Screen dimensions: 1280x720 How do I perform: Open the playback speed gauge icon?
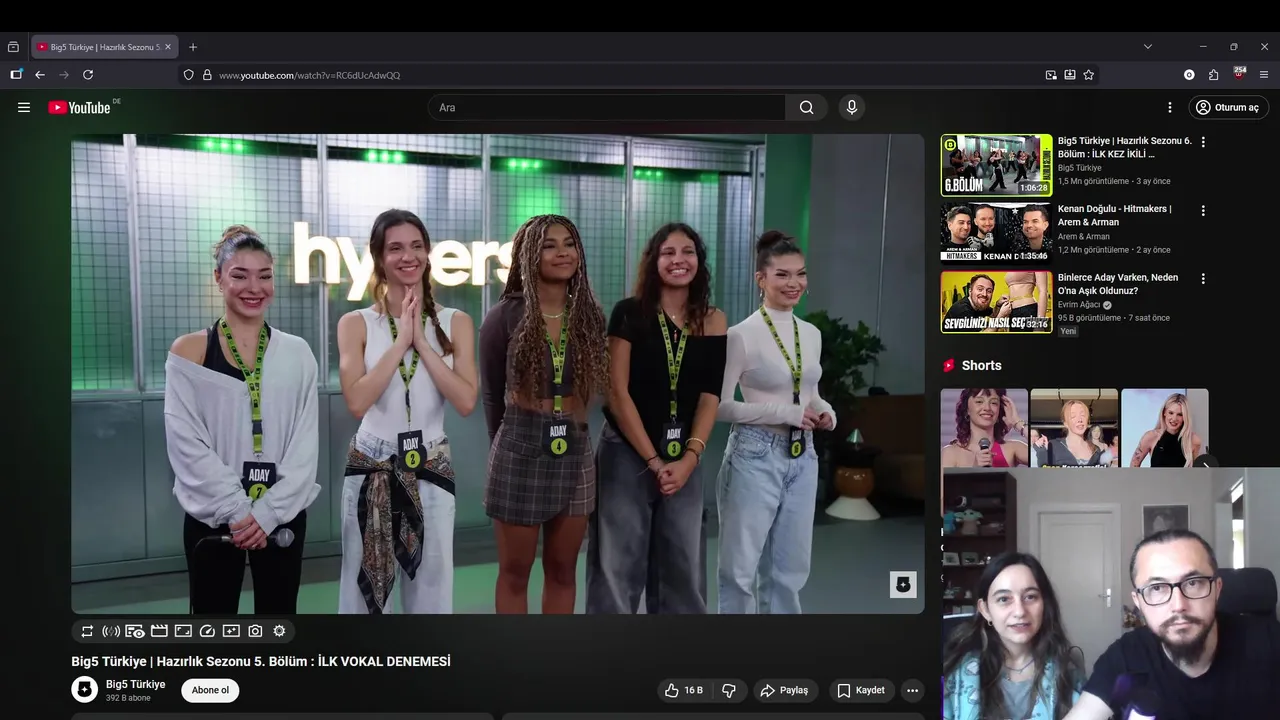pos(207,631)
